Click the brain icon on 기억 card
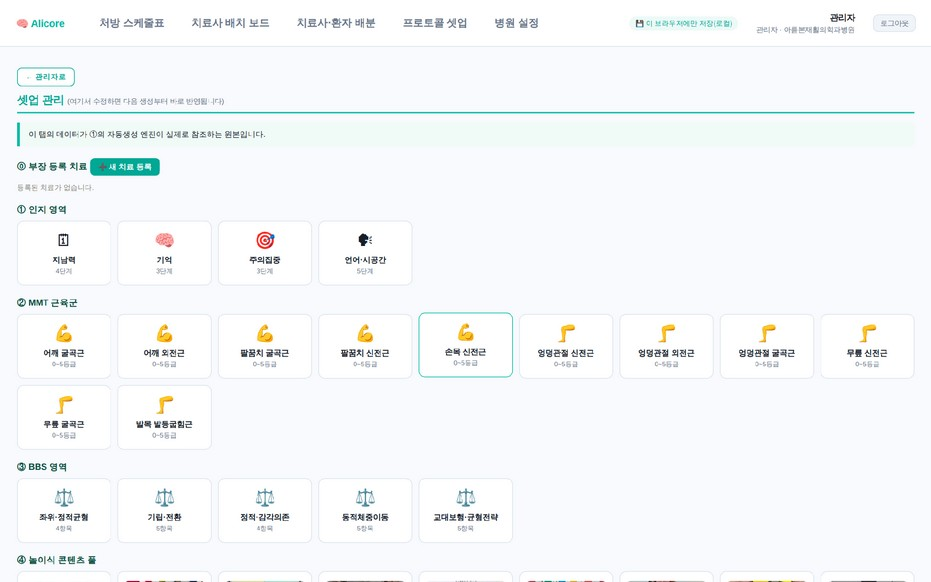Screen dimensions: 931x582 click(164, 240)
